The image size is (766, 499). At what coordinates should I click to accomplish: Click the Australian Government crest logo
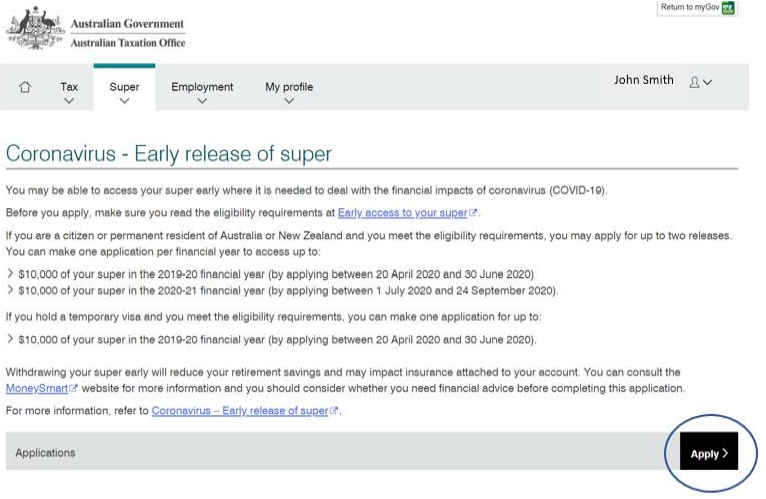click(35, 28)
